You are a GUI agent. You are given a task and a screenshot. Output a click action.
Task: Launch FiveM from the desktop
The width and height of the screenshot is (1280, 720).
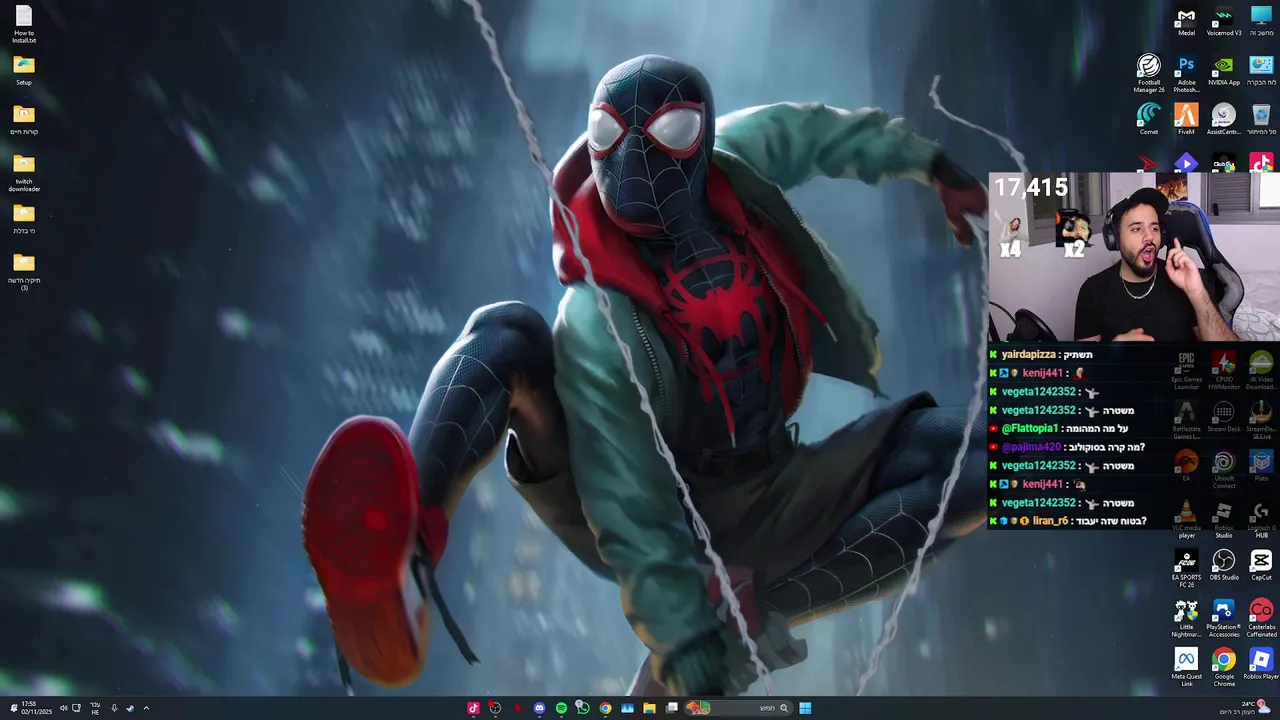point(1186,120)
